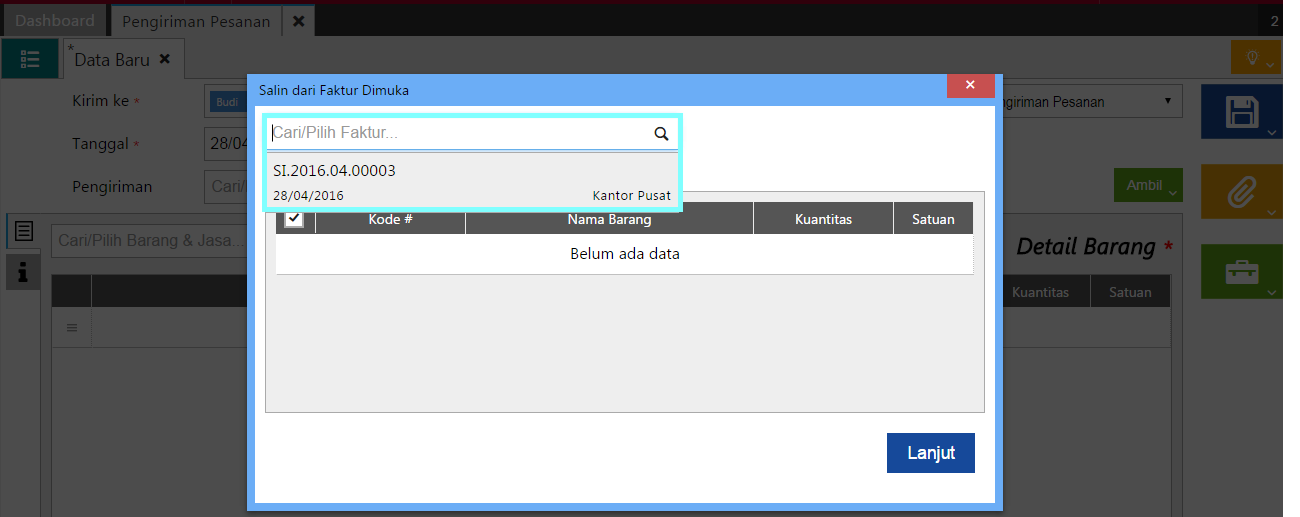Click the Cari/Pilih Barang & Jasa field

(x=150, y=241)
